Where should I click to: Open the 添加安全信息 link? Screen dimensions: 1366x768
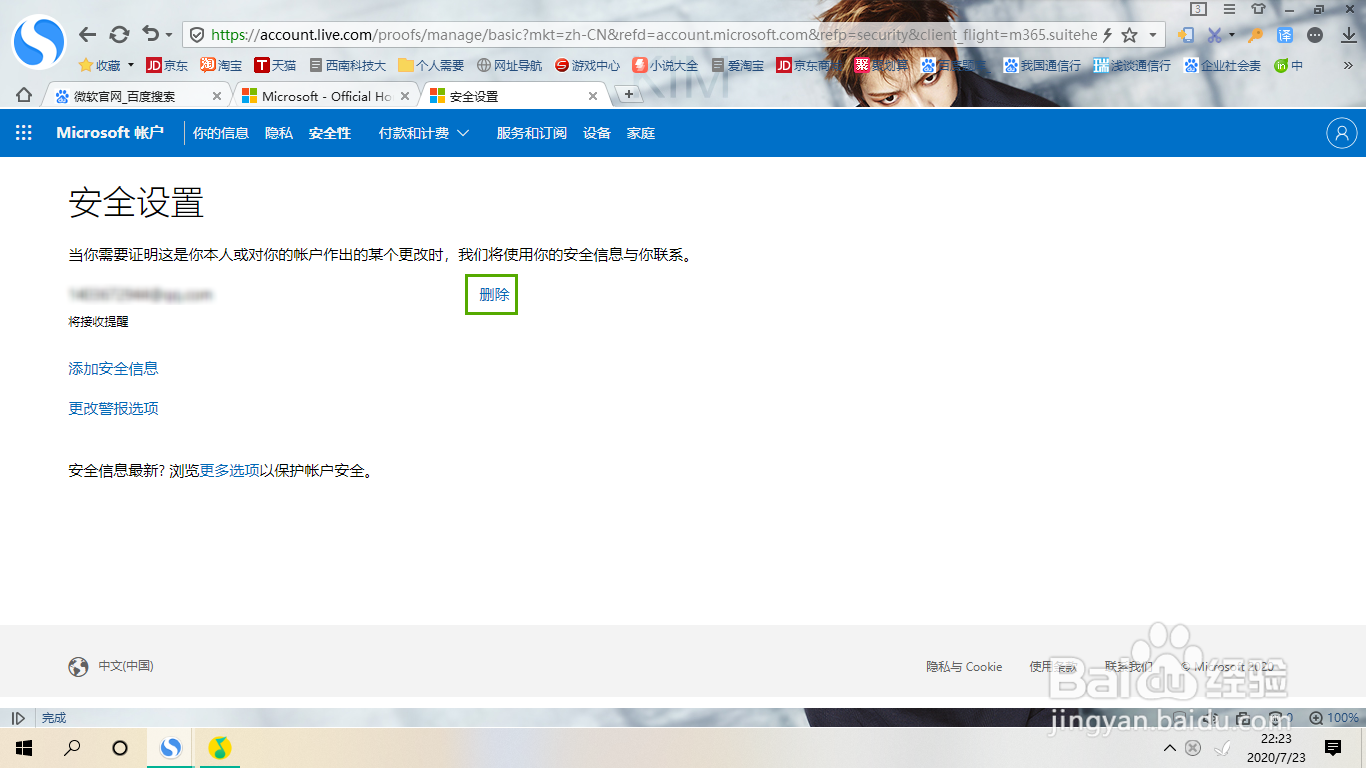click(113, 368)
